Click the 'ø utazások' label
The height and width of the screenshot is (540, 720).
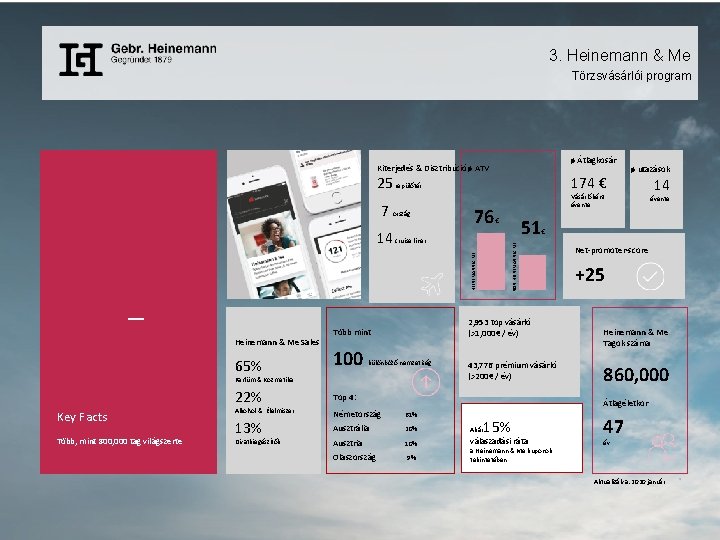pos(650,169)
